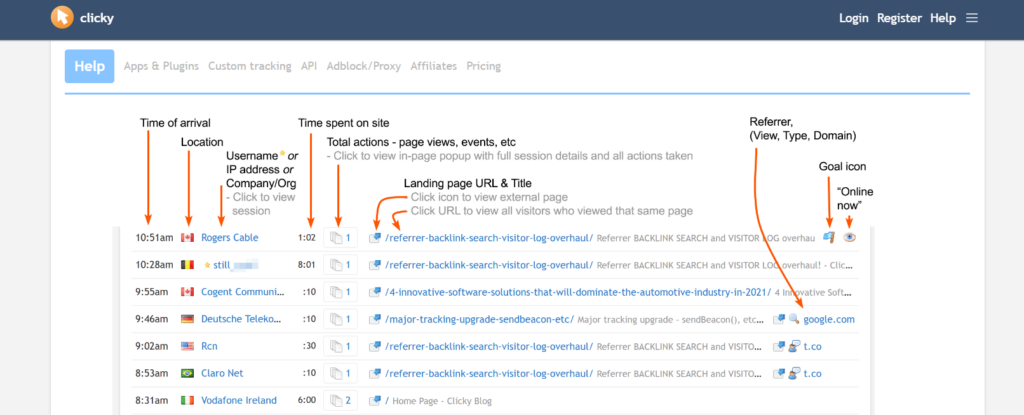This screenshot has width=1024, height=415.
Task: Click social referrer type icon in Claro Net row
Action: (x=794, y=374)
